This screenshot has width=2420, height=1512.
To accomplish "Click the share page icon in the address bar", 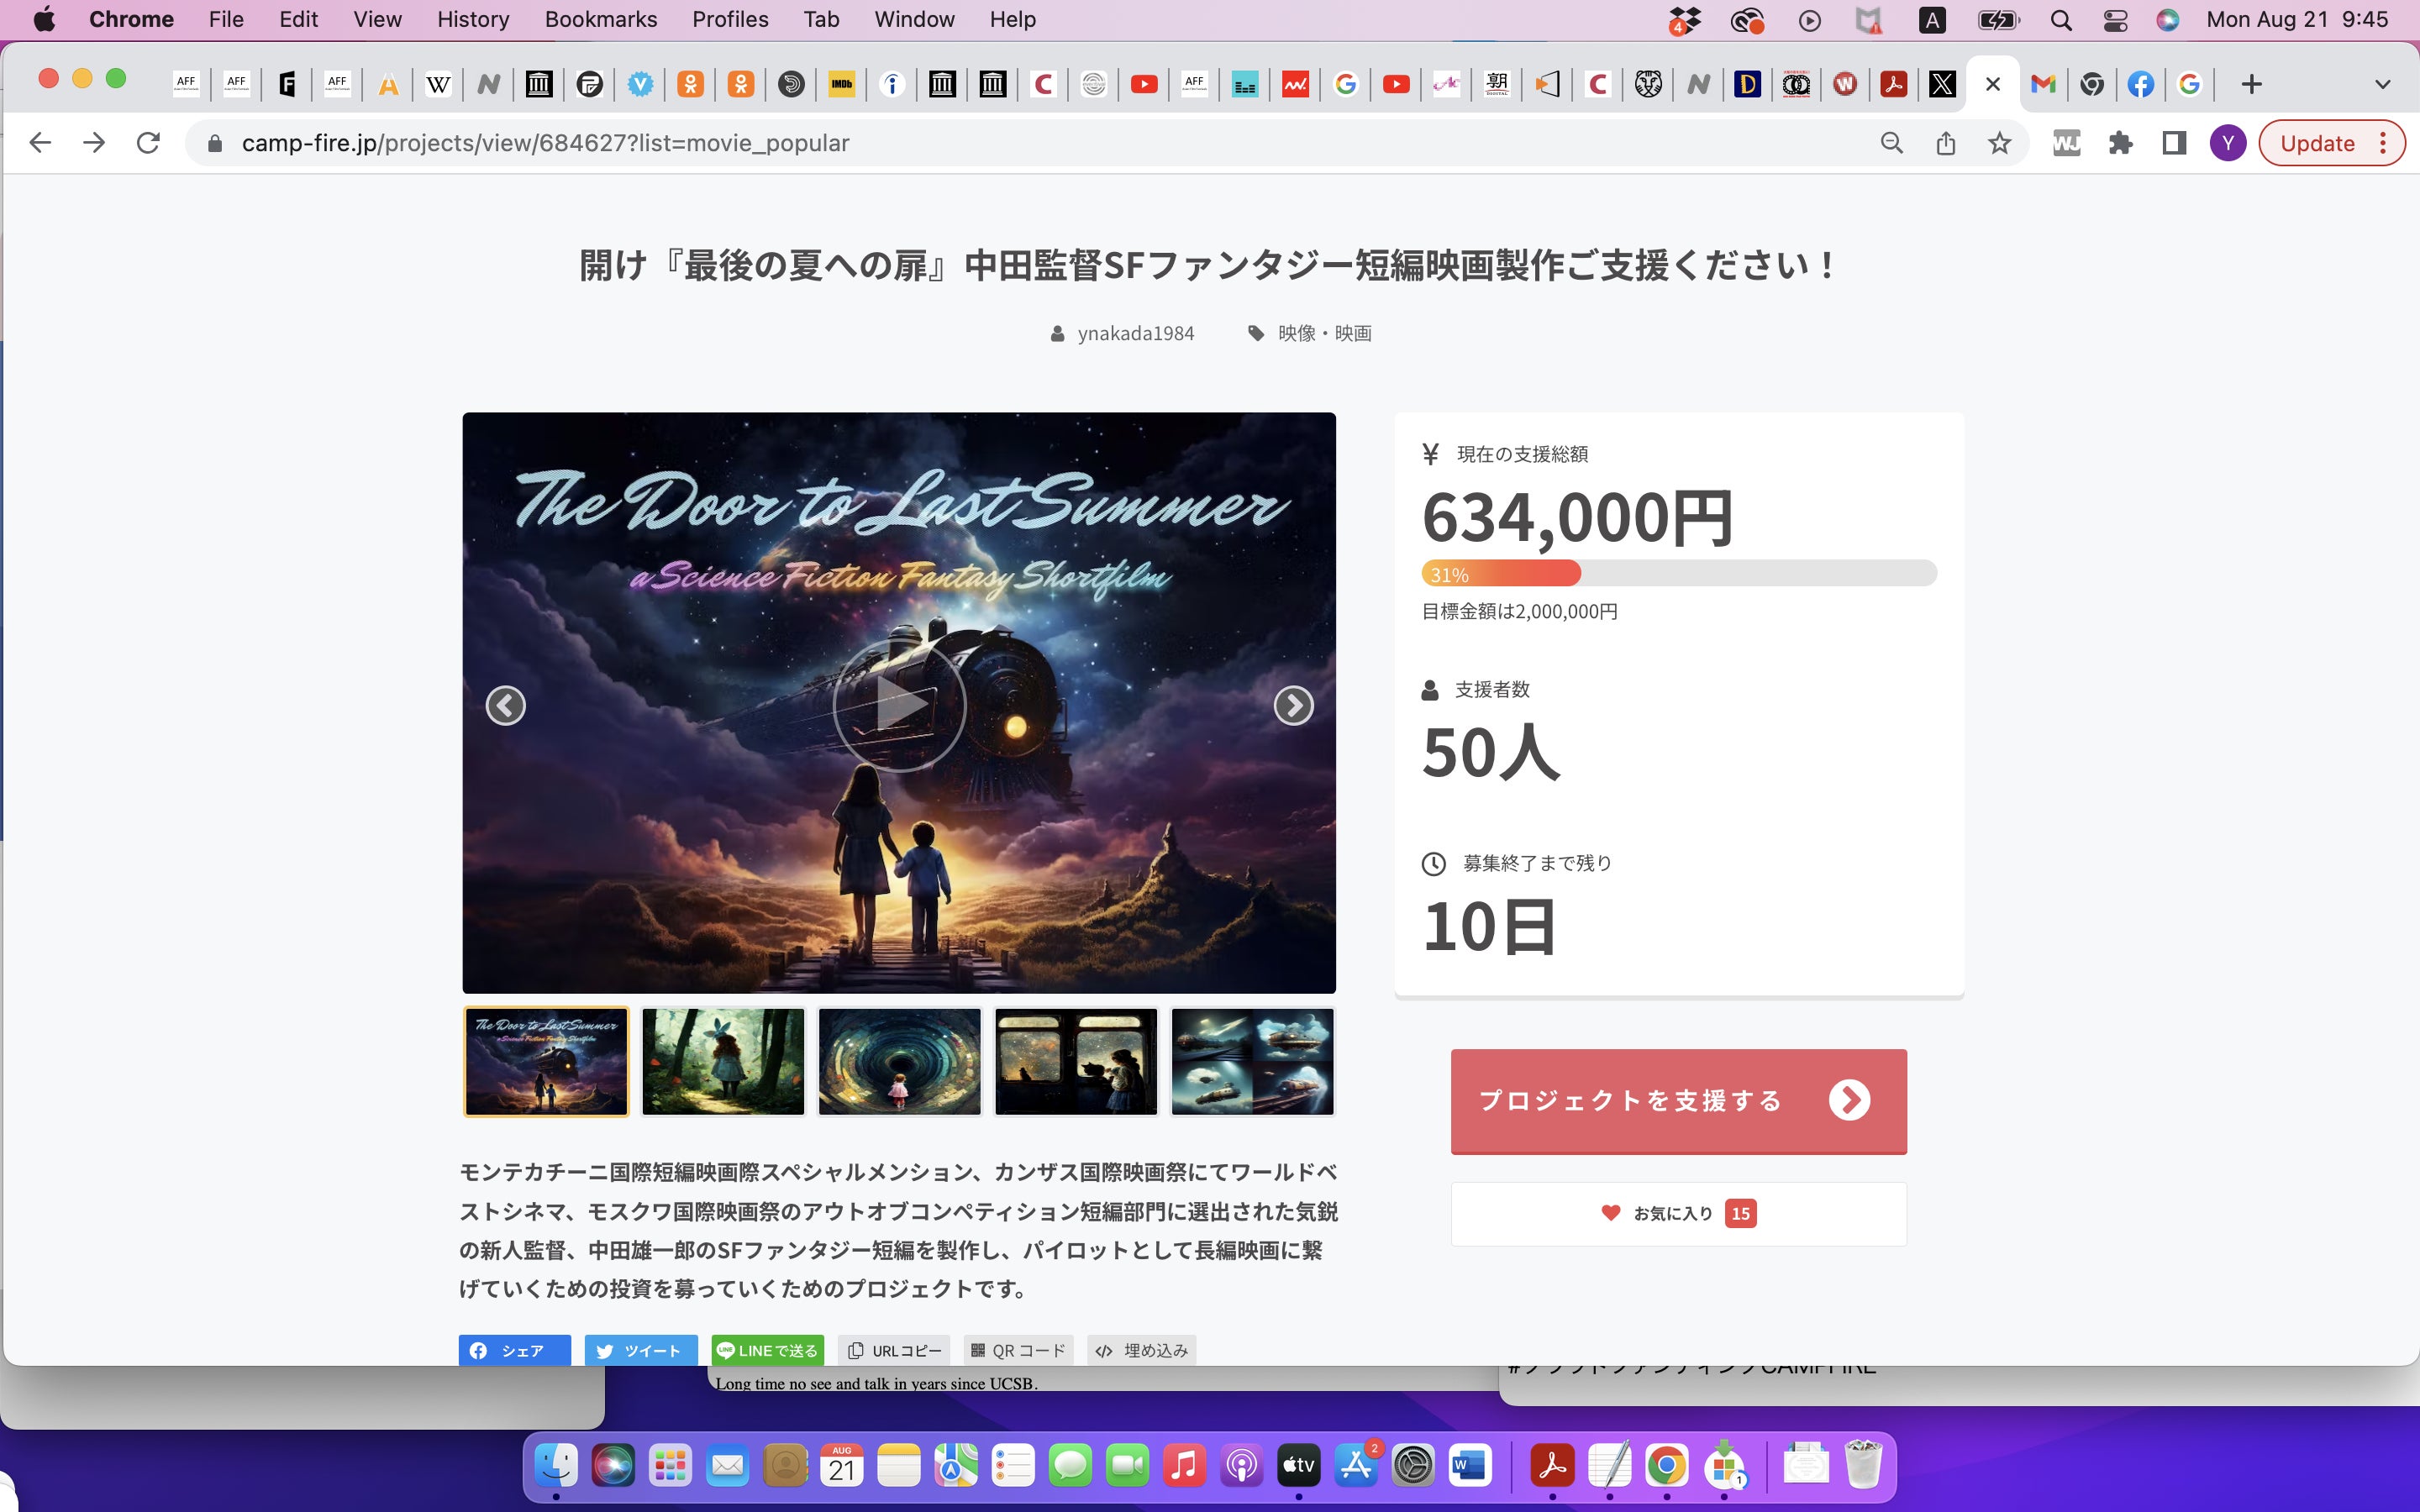I will click(1944, 143).
